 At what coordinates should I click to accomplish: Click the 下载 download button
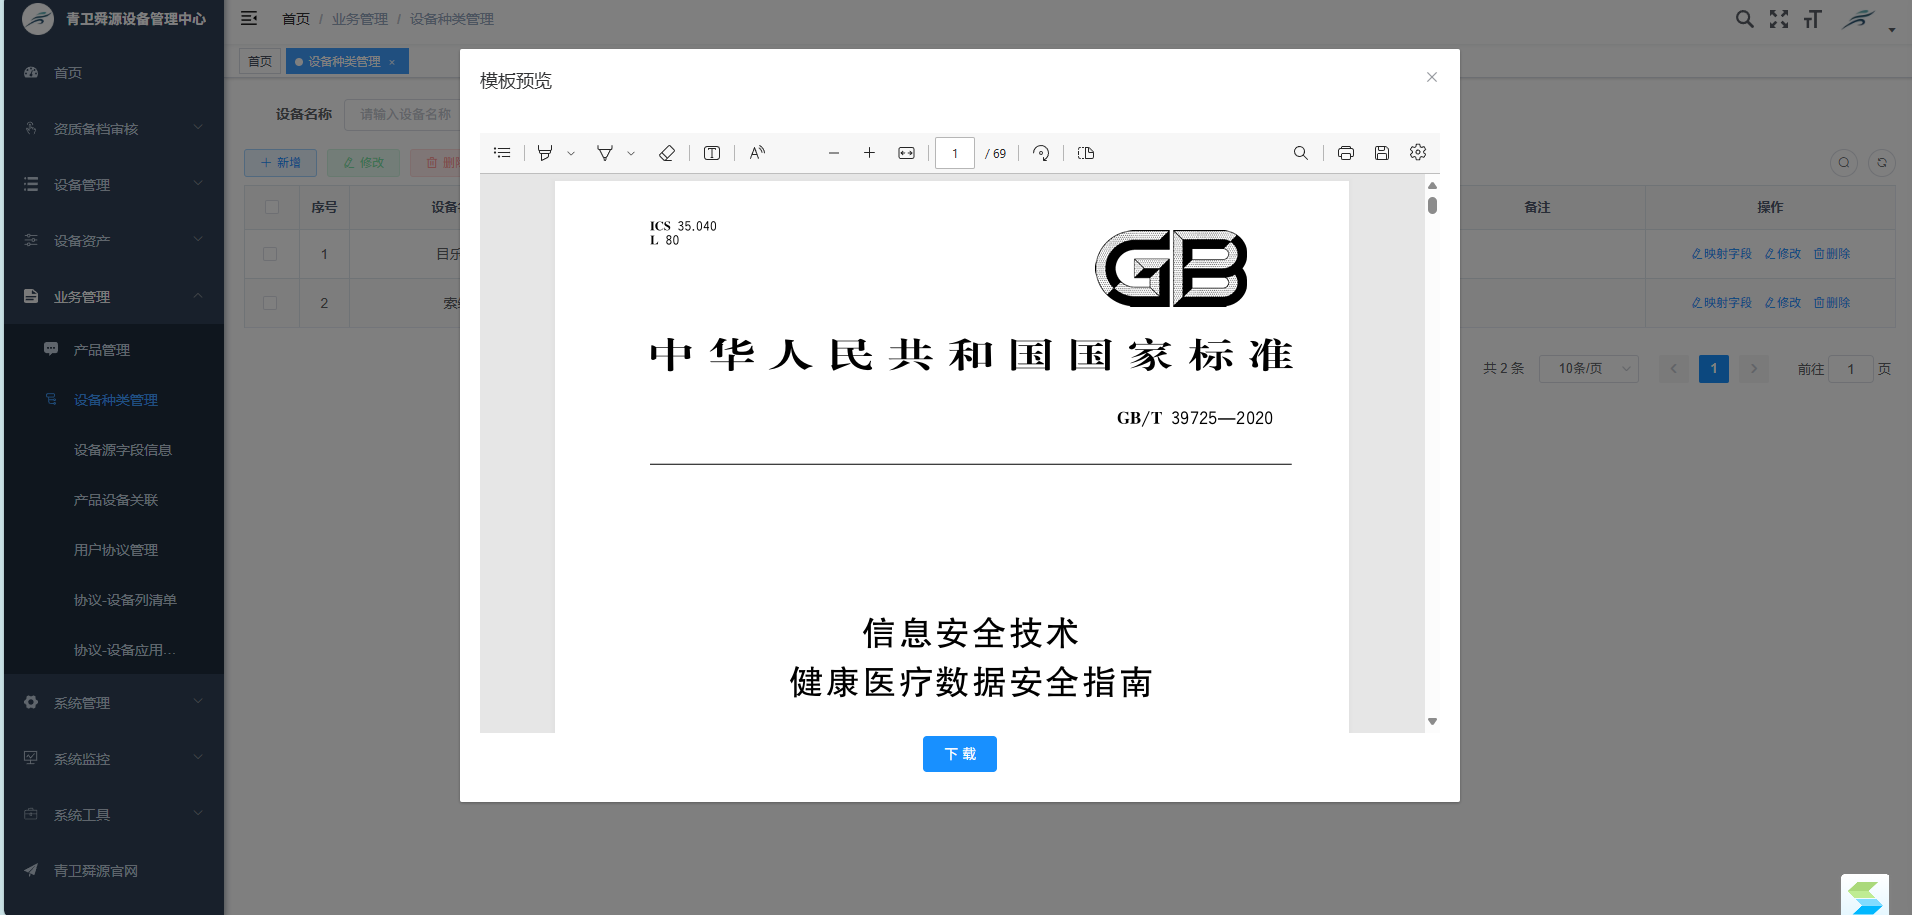coord(959,754)
